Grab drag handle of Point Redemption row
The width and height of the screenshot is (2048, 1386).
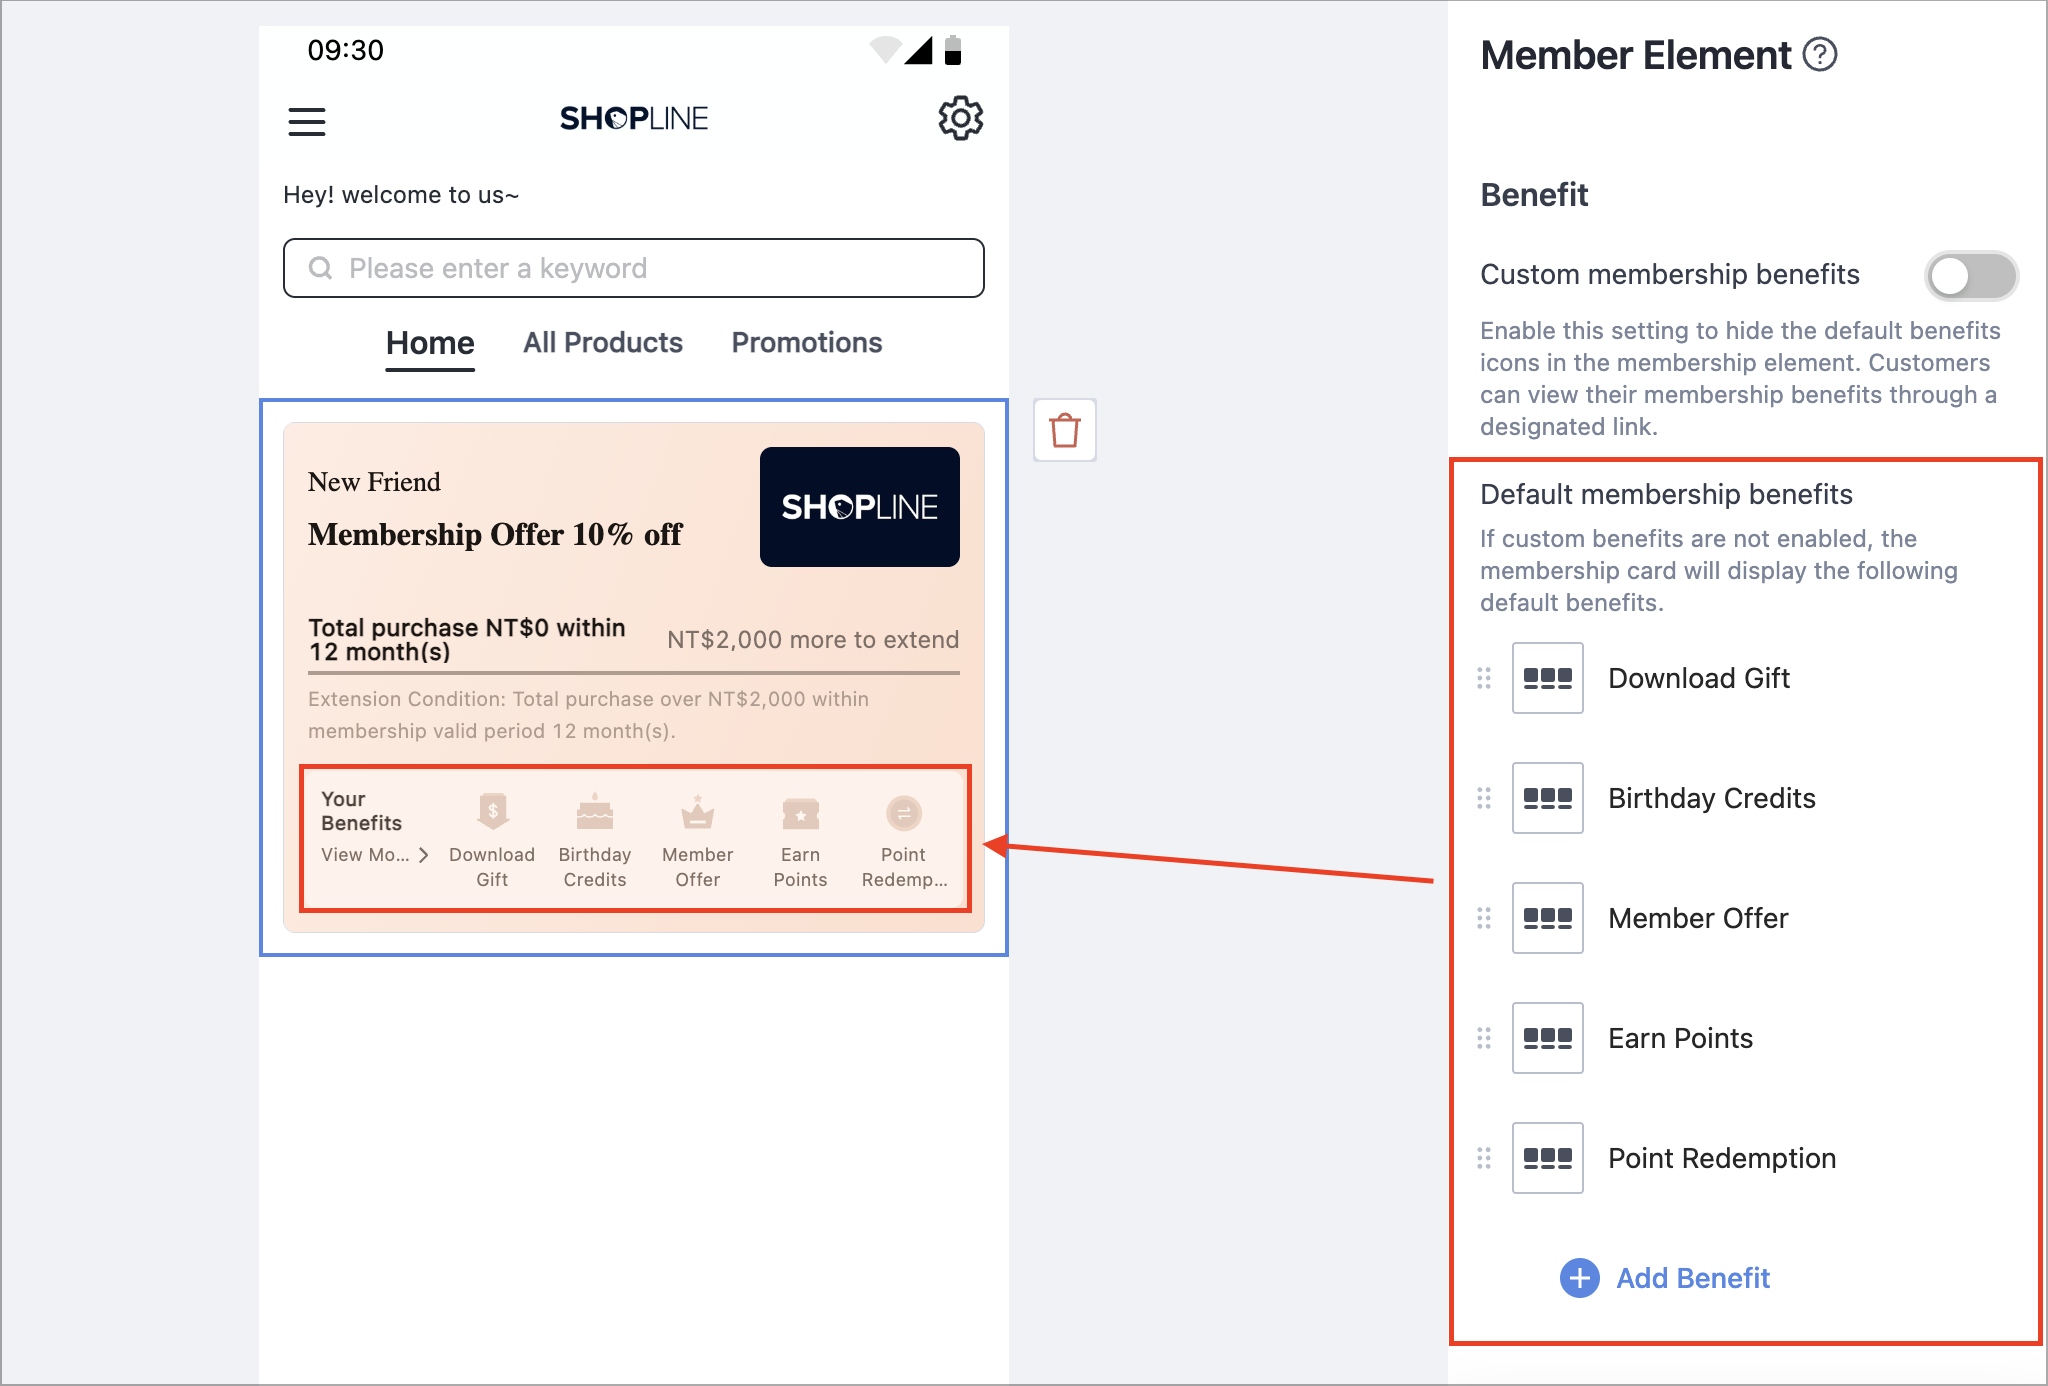pyautogui.click(x=1484, y=1158)
